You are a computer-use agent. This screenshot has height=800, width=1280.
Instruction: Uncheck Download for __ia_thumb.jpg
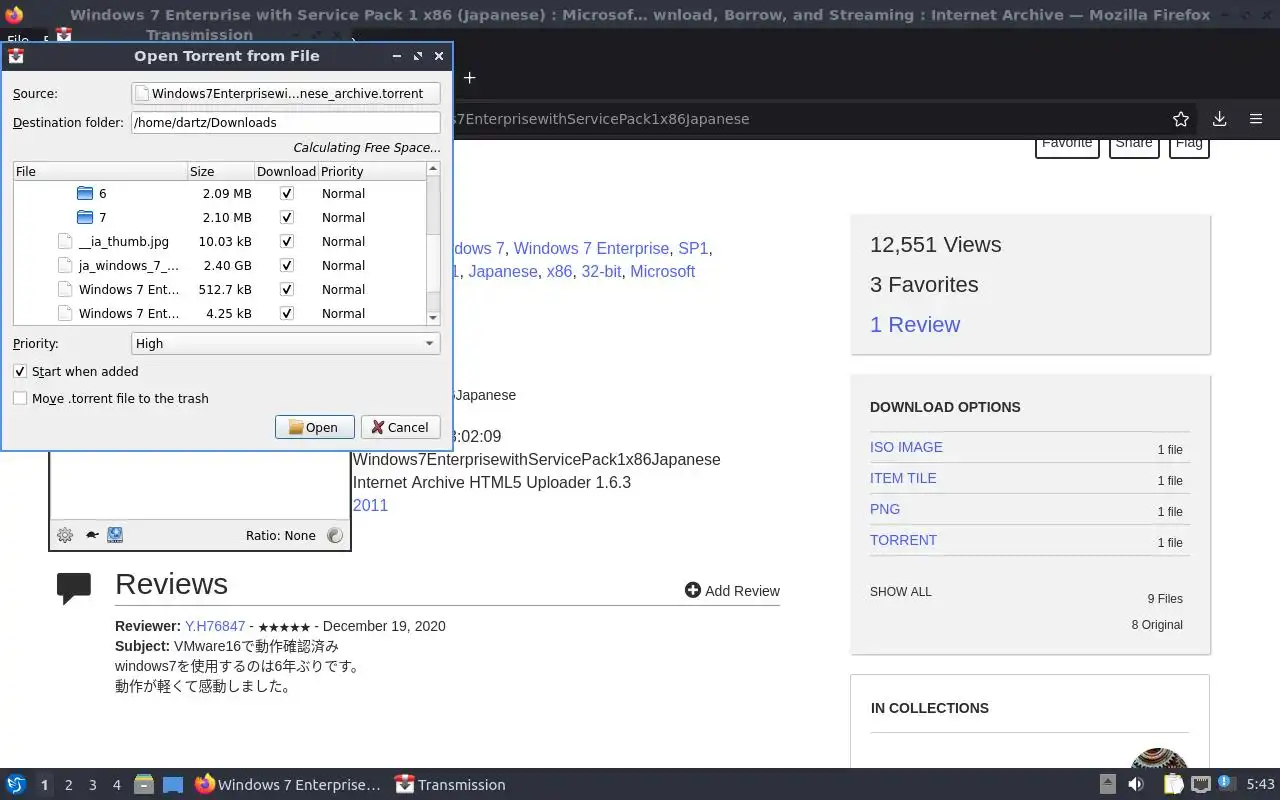(x=287, y=241)
